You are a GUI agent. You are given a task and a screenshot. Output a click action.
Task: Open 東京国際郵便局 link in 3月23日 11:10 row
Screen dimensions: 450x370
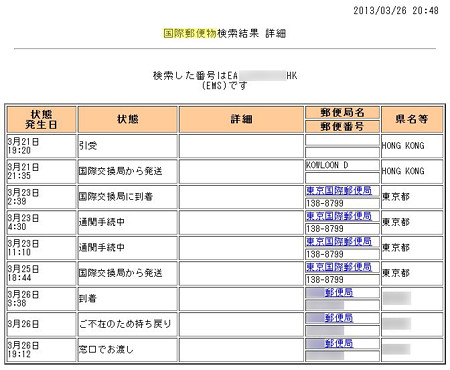pyautogui.click(x=339, y=241)
